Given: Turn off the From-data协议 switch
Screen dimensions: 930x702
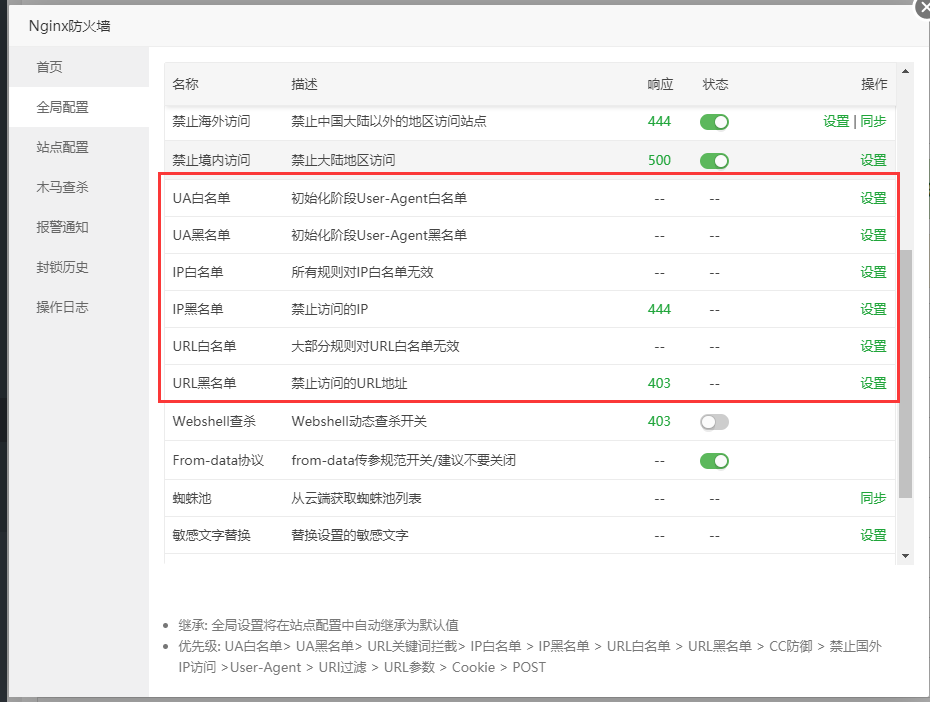Looking at the screenshot, I should click(714, 461).
